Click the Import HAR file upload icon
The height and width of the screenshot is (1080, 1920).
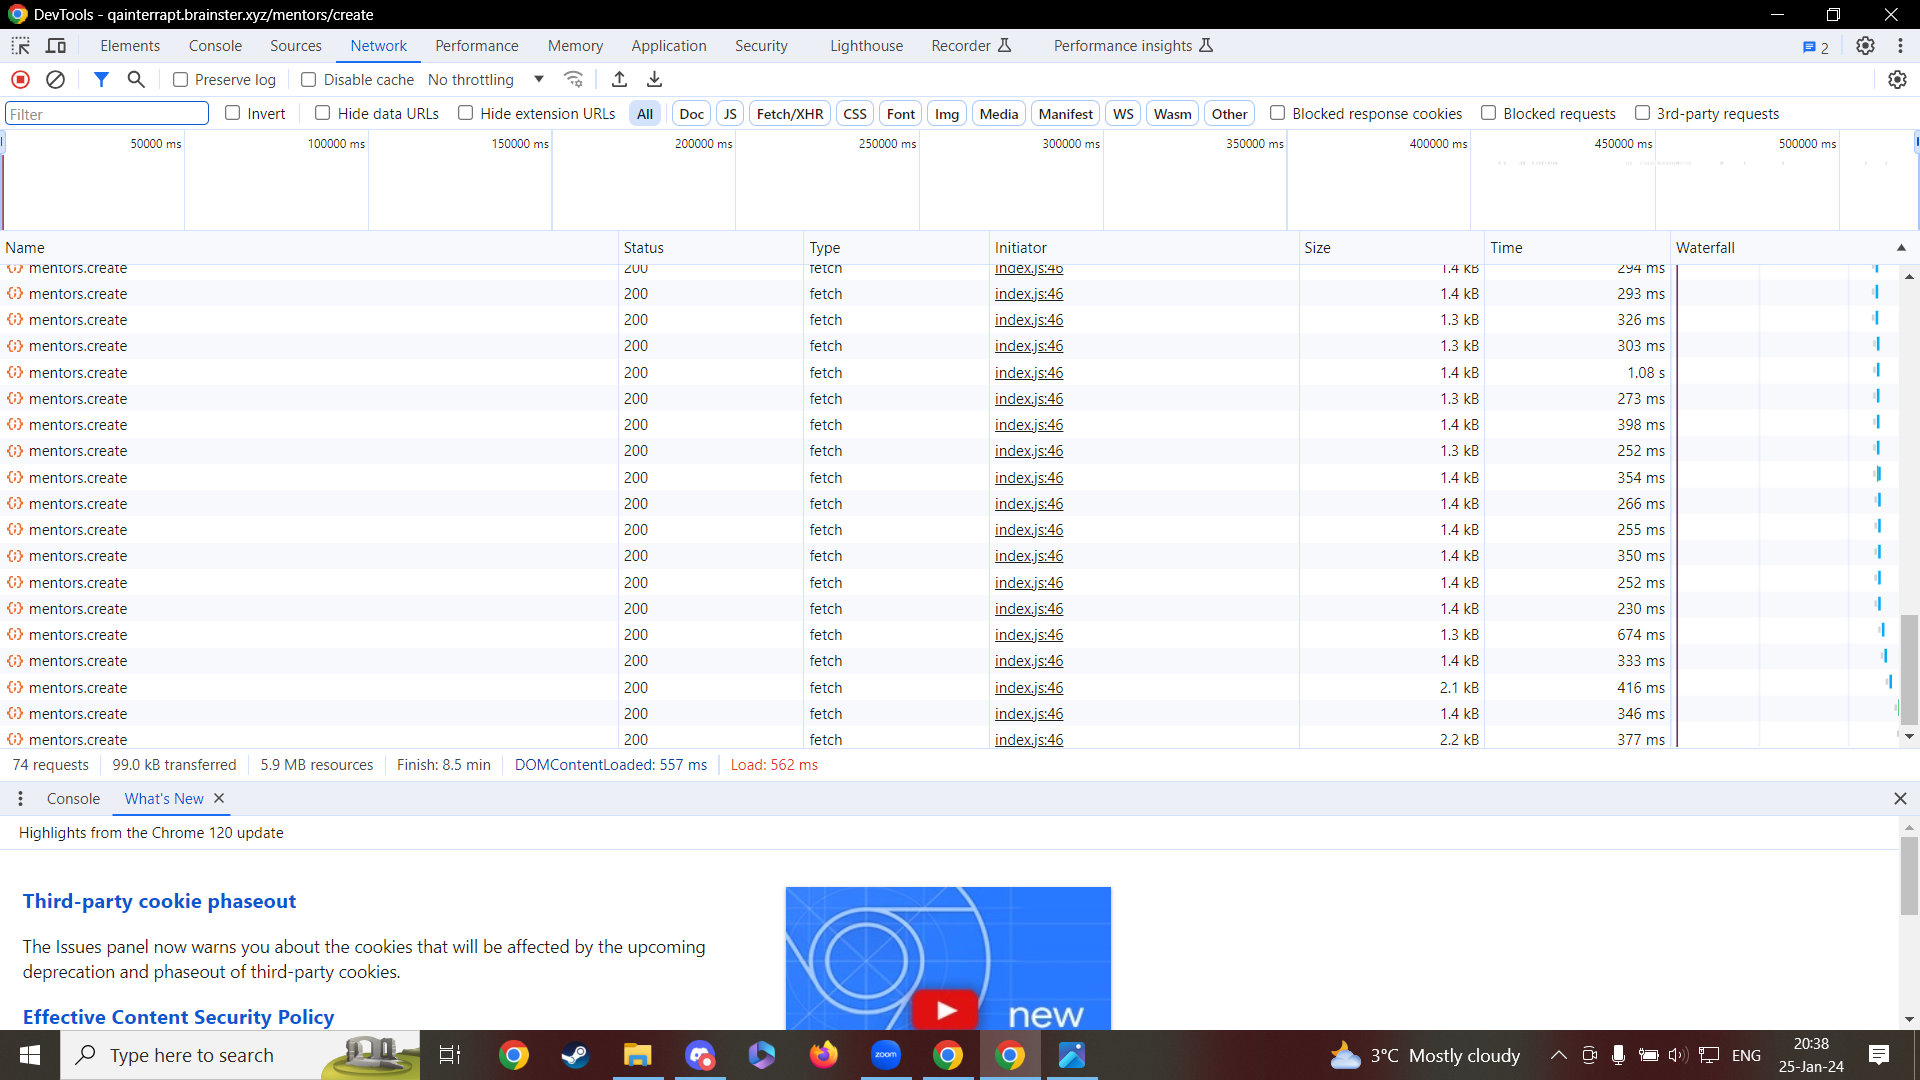pos(619,79)
